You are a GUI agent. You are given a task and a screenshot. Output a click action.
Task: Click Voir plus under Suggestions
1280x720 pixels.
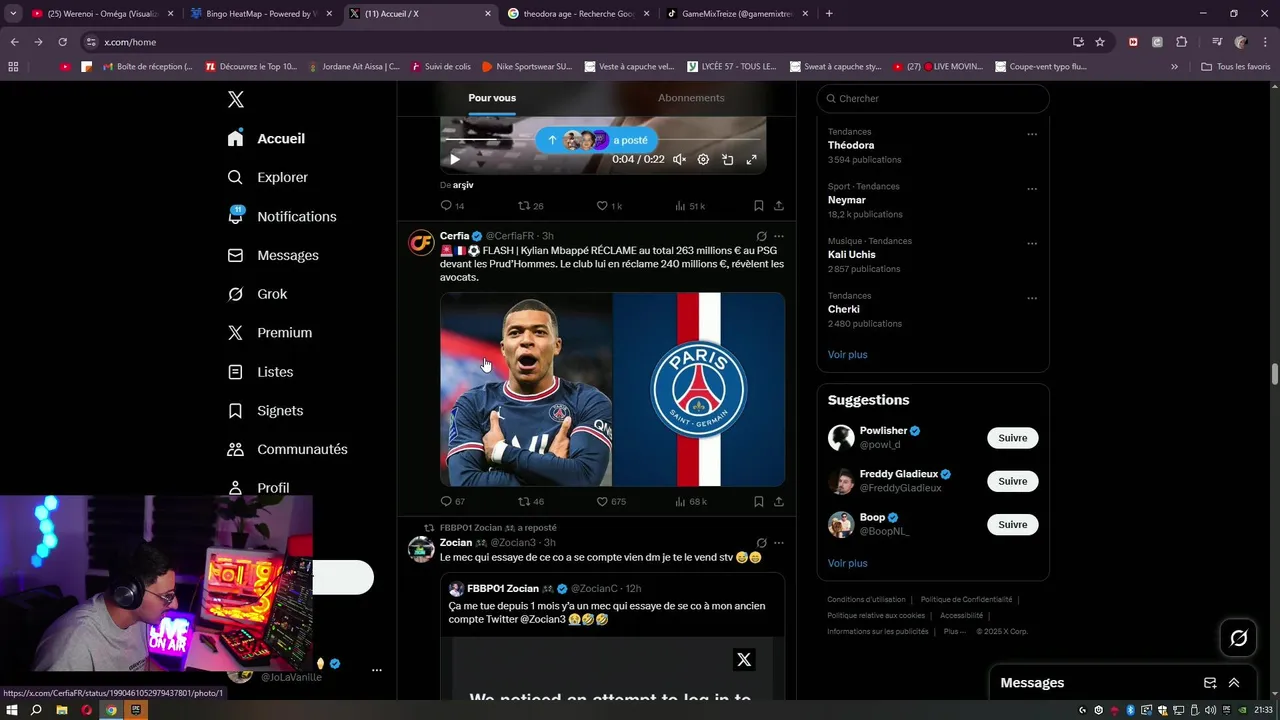point(847,563)
